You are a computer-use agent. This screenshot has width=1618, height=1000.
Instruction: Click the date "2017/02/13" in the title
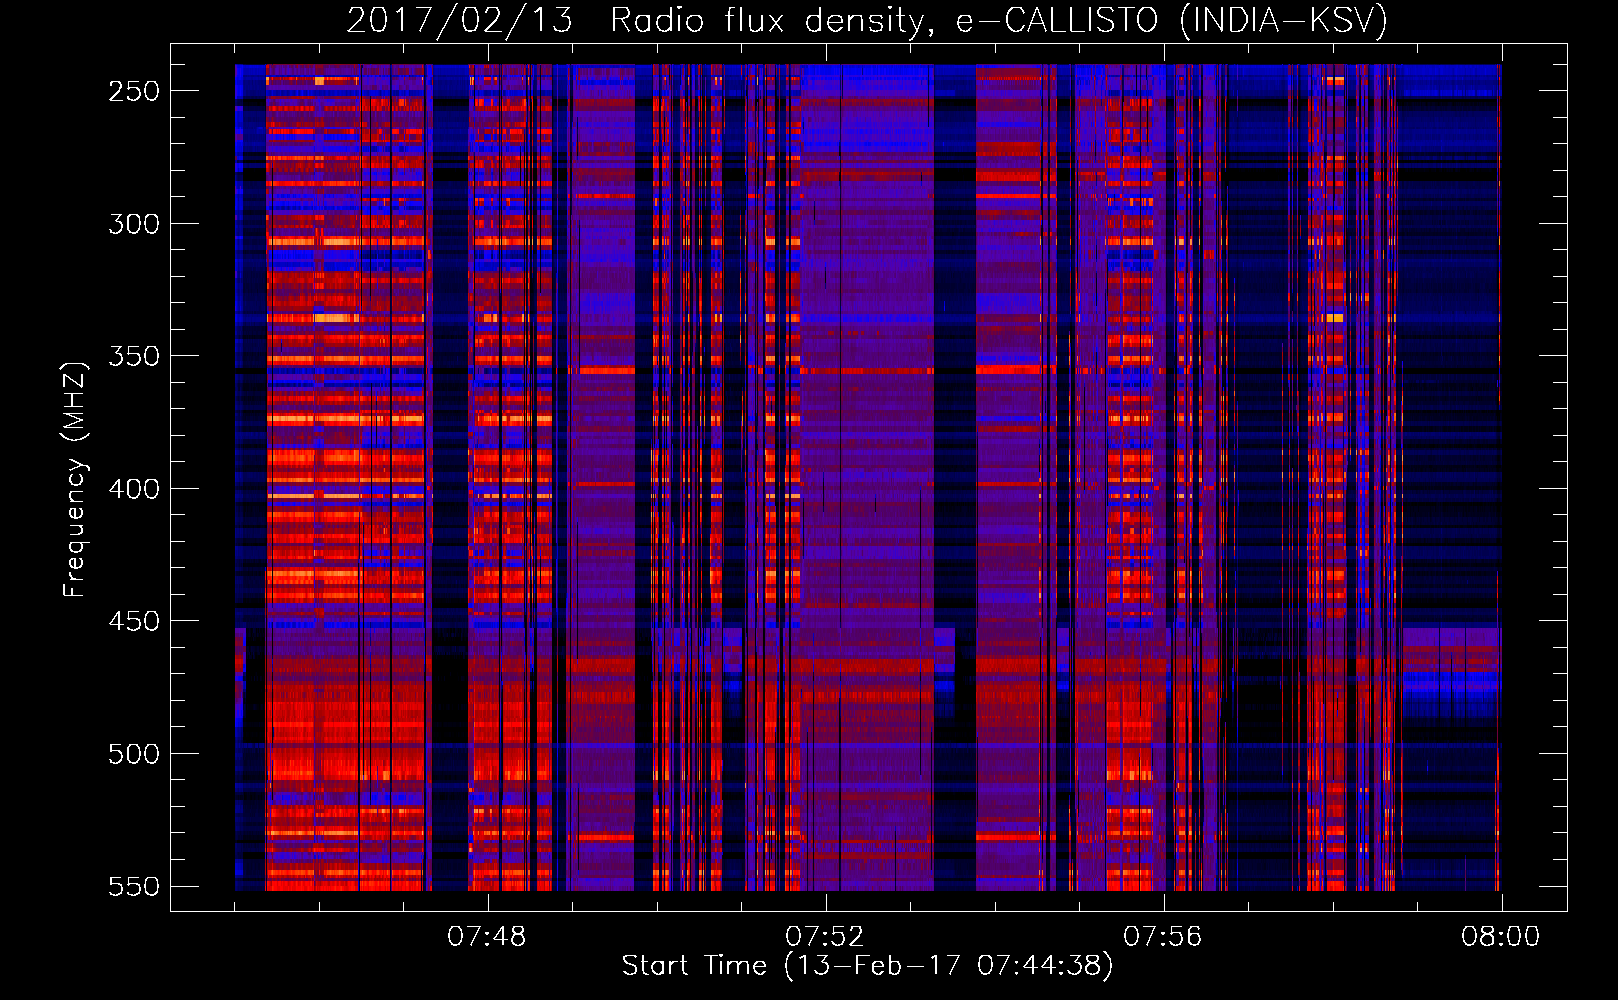pos(460,20)
